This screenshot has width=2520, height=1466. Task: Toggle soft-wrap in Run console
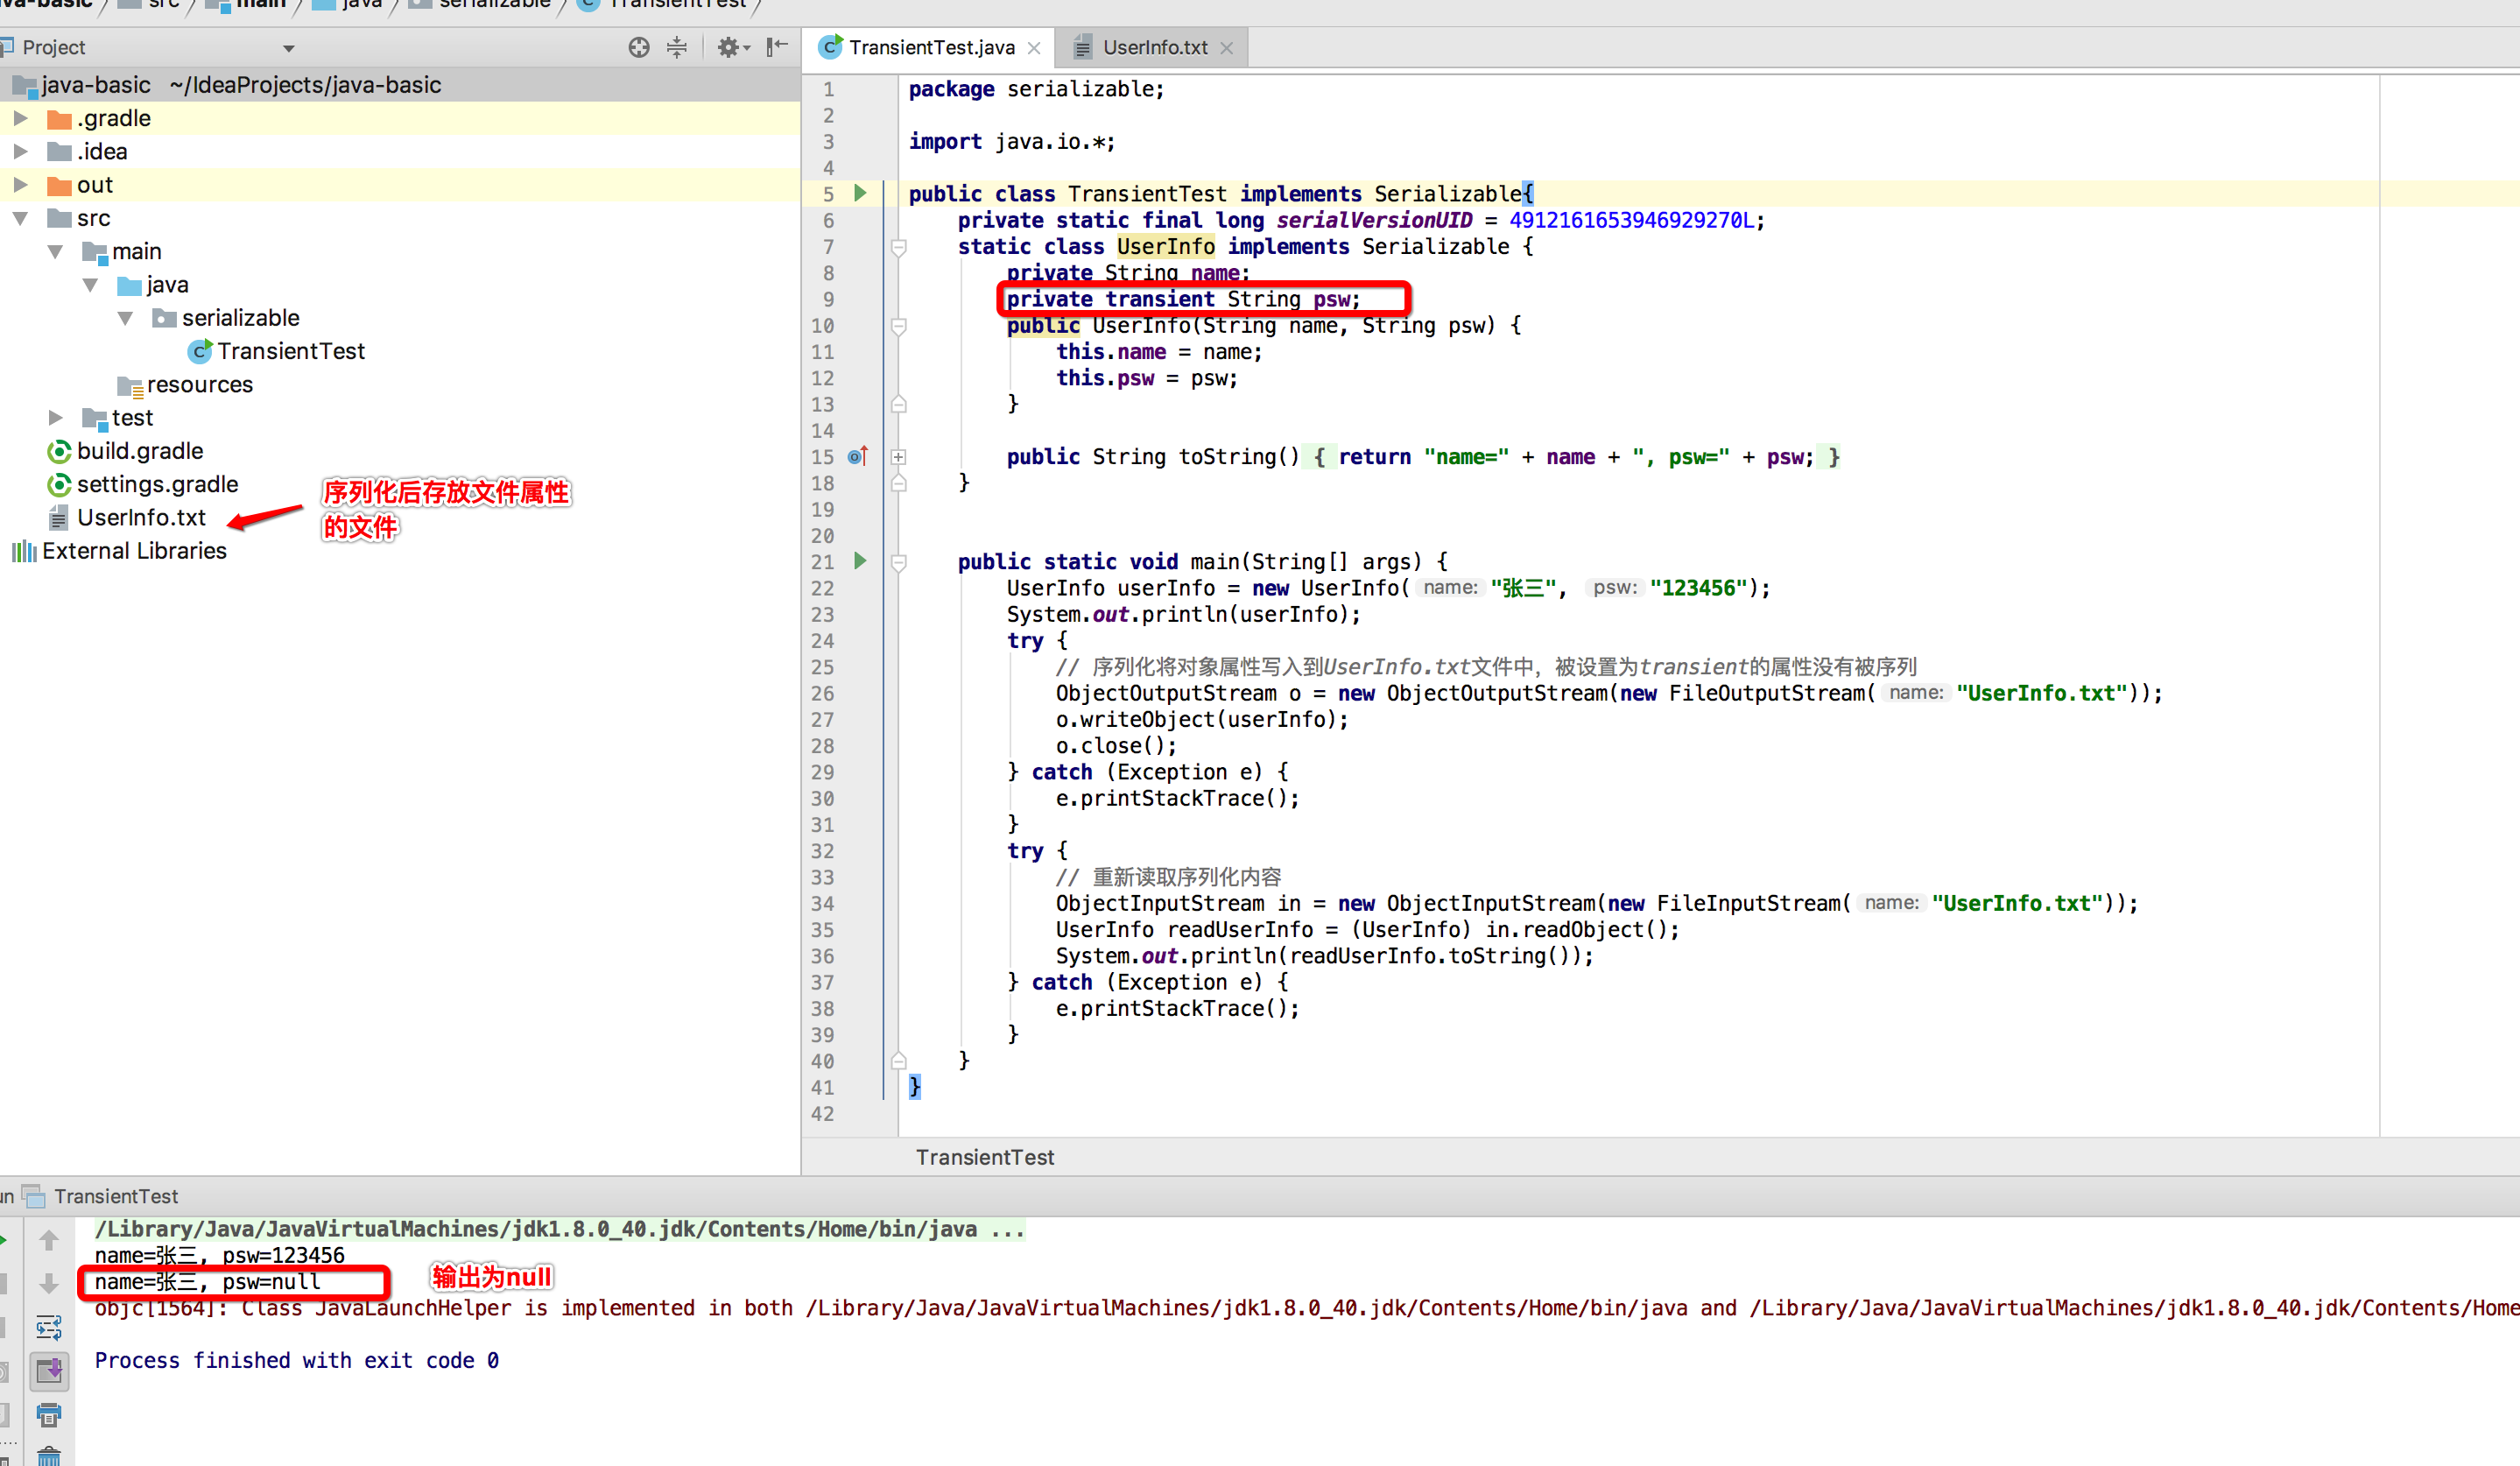(49, 1327)
